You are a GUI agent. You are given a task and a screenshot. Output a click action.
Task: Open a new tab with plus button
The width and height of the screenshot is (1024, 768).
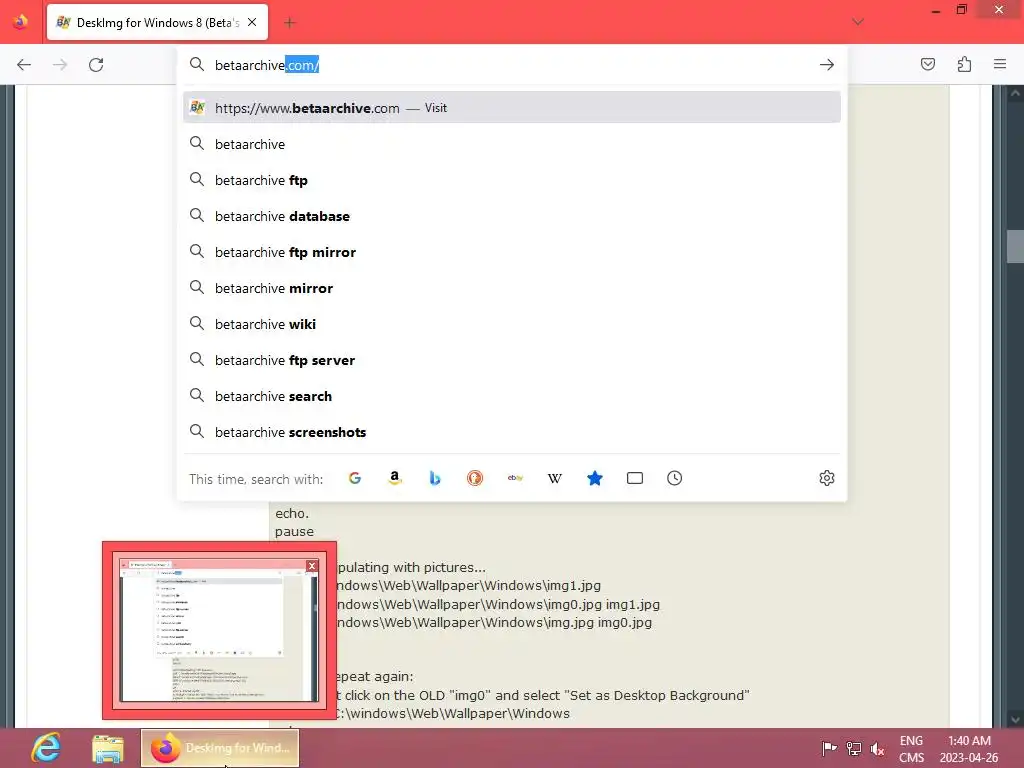point(290,23)
